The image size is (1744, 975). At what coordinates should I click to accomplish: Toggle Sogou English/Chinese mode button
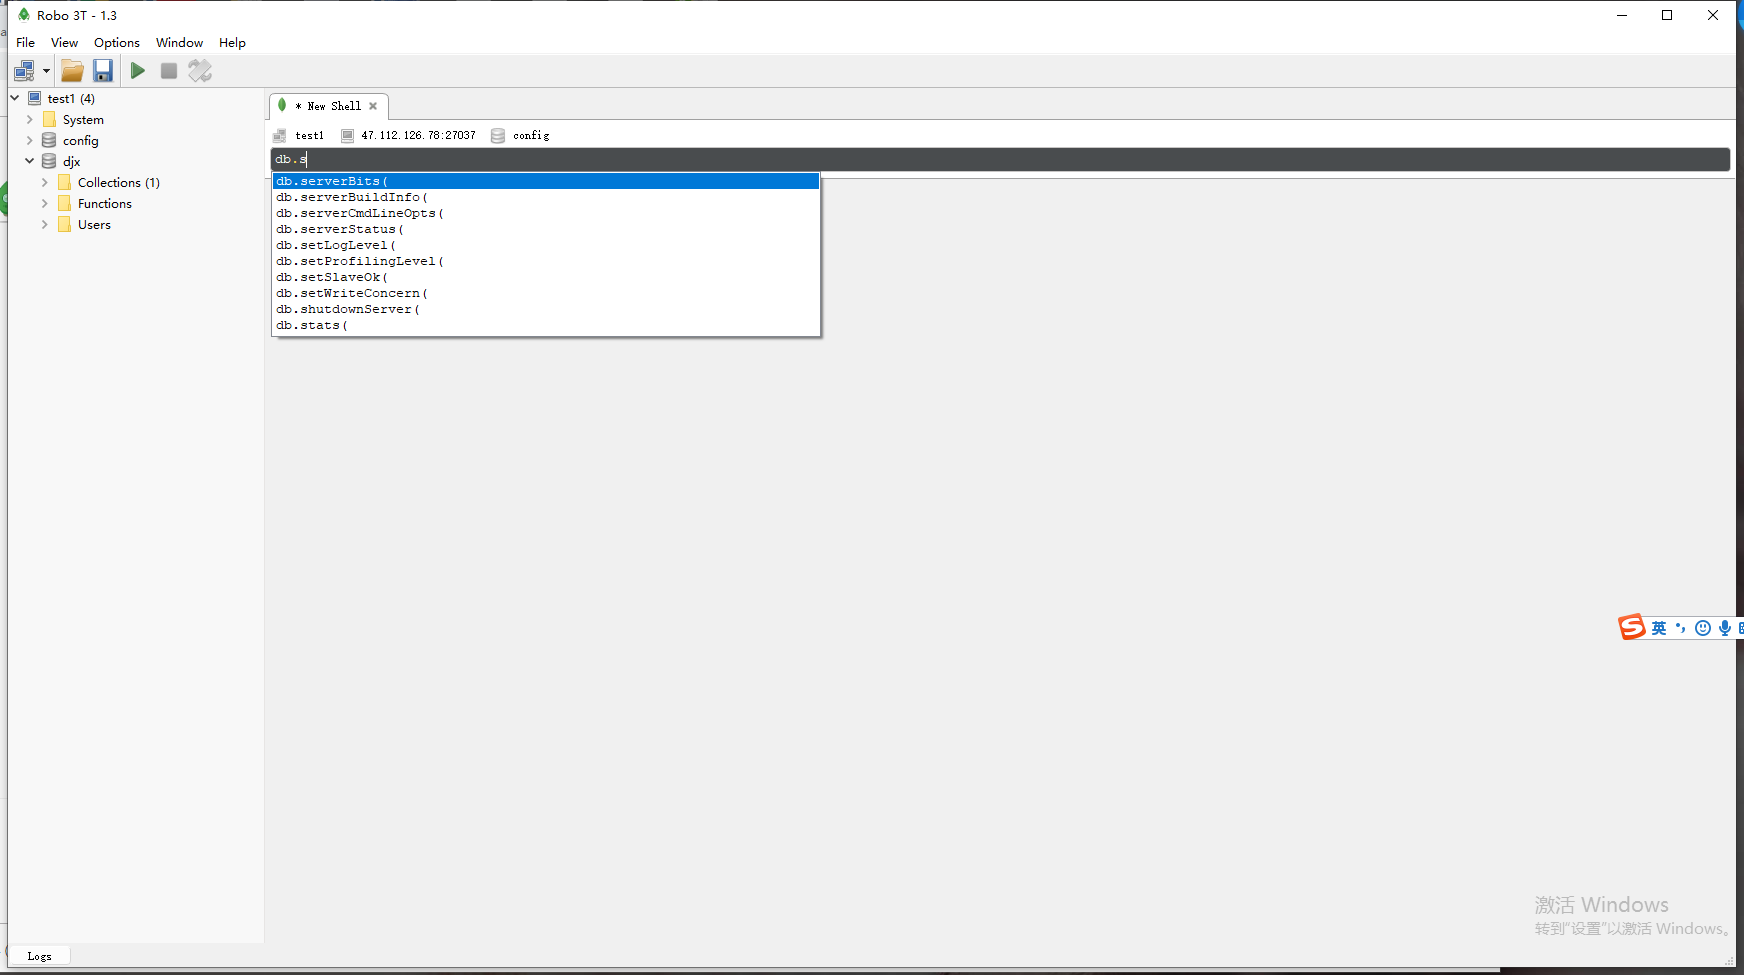point(1659,628)
